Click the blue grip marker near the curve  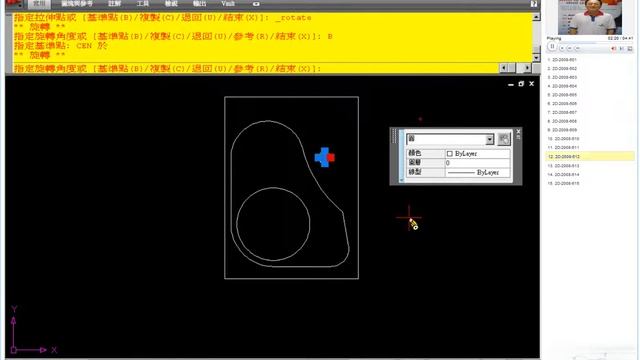coord(324,157)
